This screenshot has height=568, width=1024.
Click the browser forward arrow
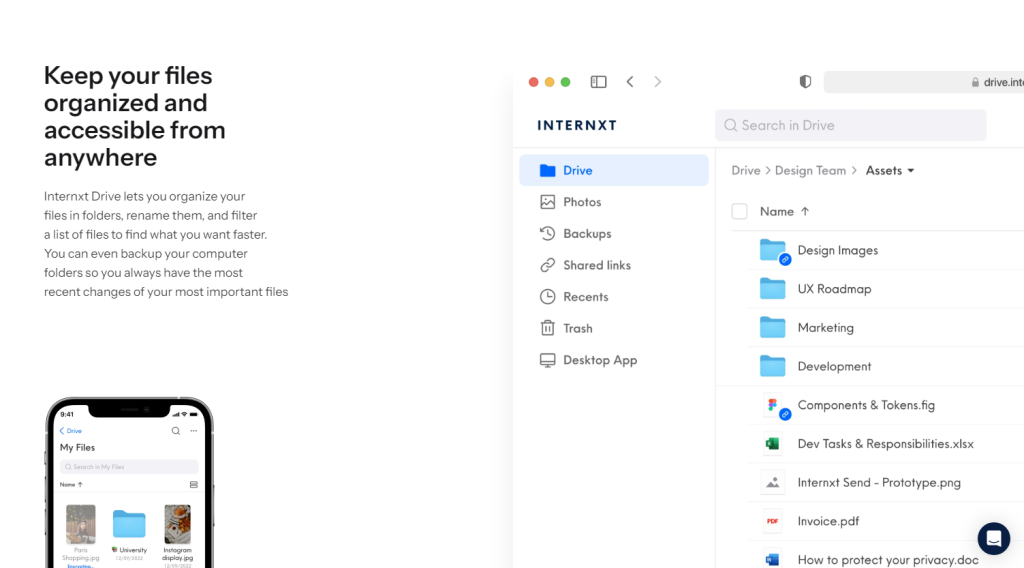(657, 82)
